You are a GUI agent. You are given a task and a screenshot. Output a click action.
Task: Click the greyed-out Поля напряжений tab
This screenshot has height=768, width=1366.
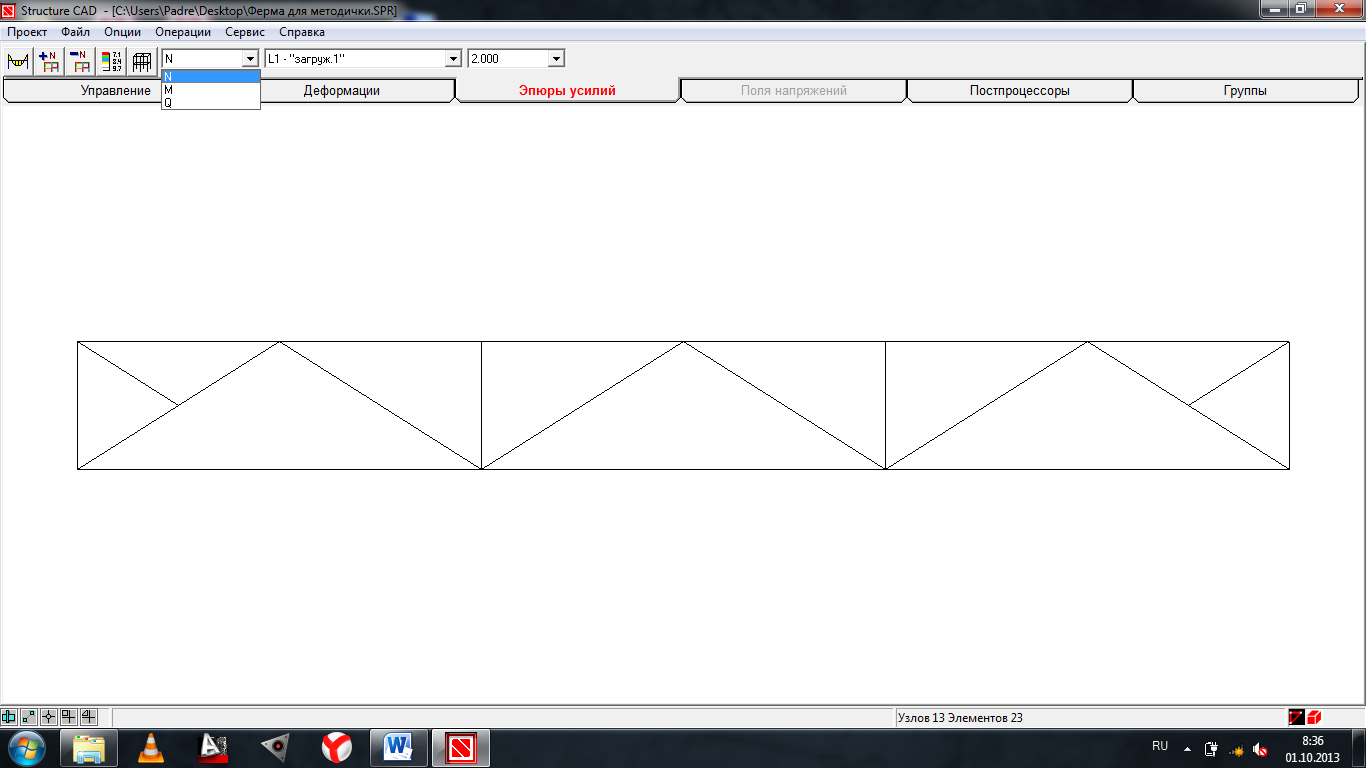794,91
